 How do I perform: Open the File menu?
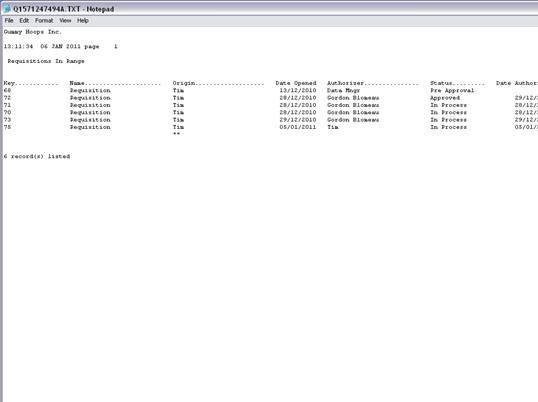[x=9, y=21]
